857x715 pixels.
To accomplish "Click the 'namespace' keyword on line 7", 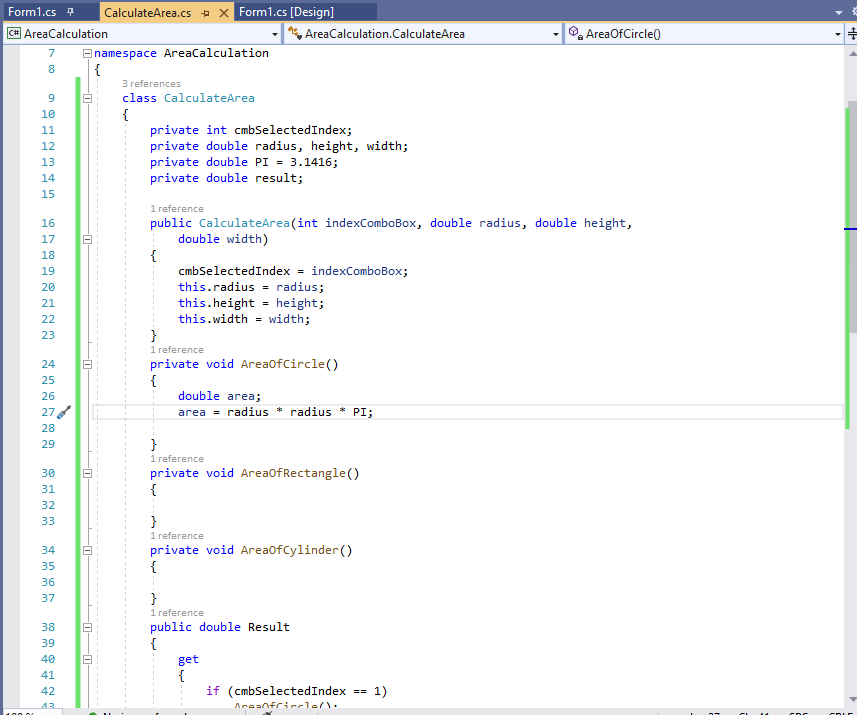I will pos(125,54).
